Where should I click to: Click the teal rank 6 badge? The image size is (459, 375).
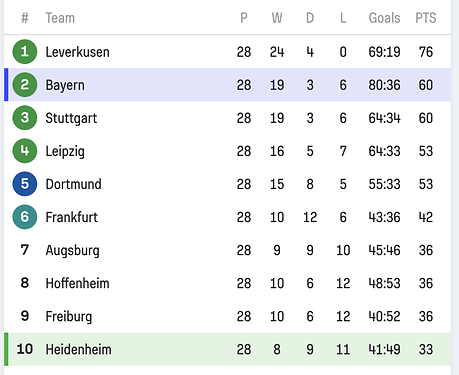point(25,217)
